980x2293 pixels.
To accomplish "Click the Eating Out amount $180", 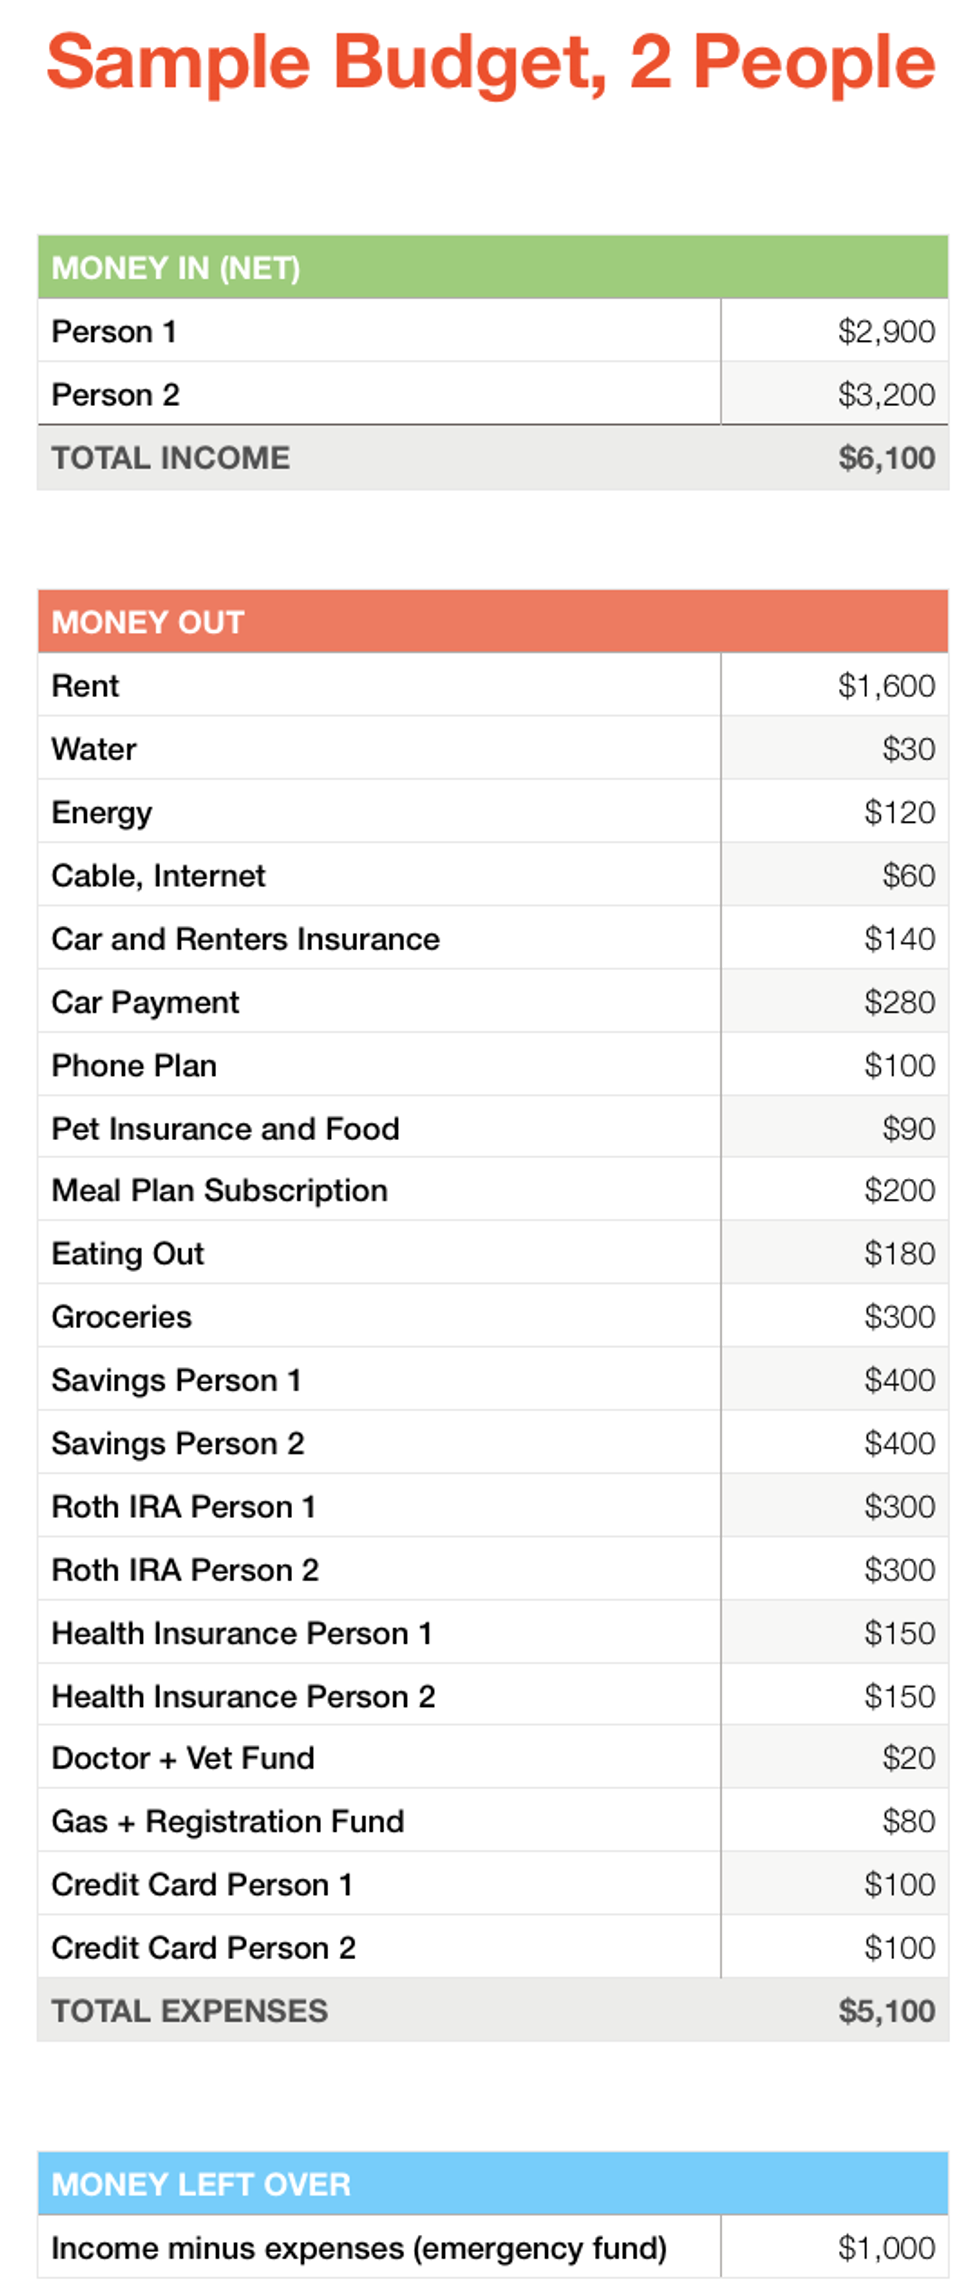I will [x=899, y=1253].
